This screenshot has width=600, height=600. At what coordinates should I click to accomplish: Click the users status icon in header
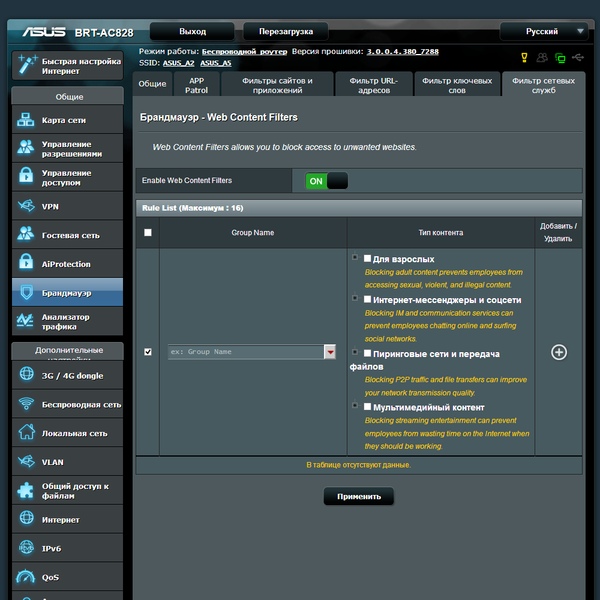(542, 58)
